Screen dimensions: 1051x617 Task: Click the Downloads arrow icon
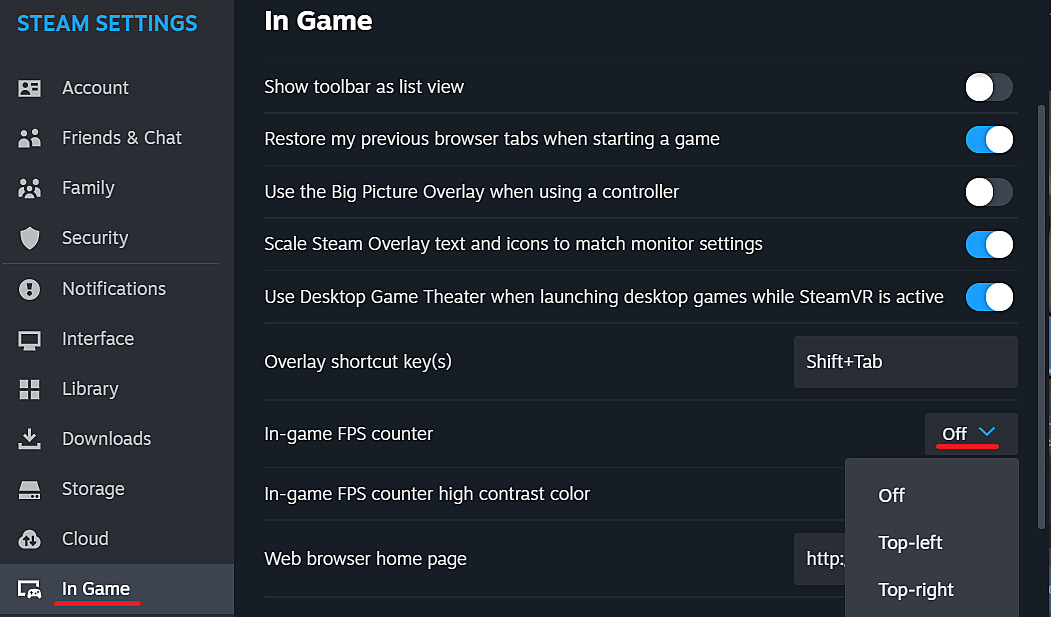click(x=30, y=439)
